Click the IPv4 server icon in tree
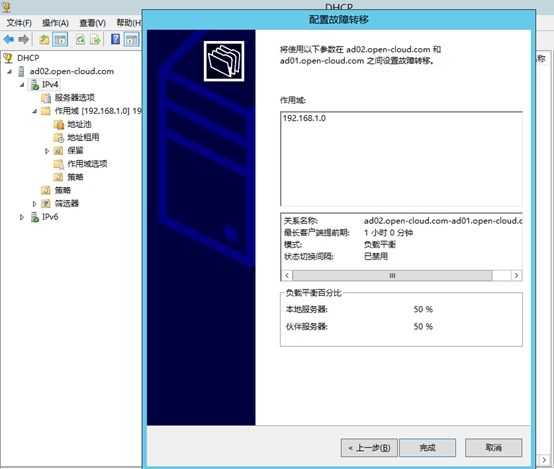 [35, 85]
